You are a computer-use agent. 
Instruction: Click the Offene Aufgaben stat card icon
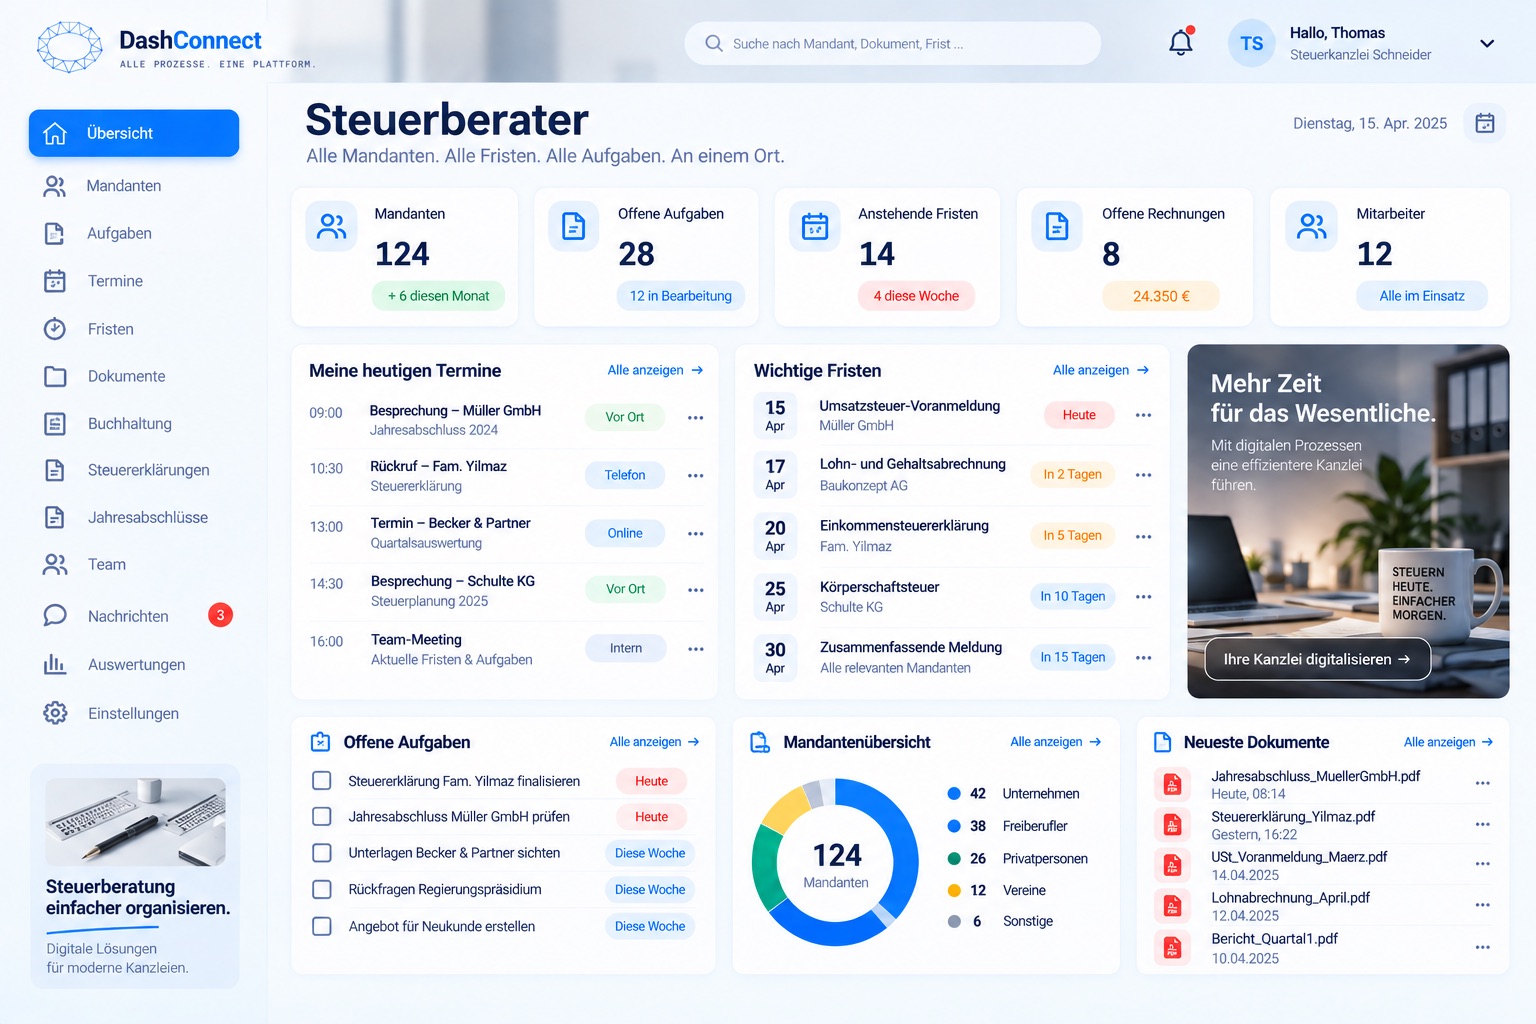574,226
